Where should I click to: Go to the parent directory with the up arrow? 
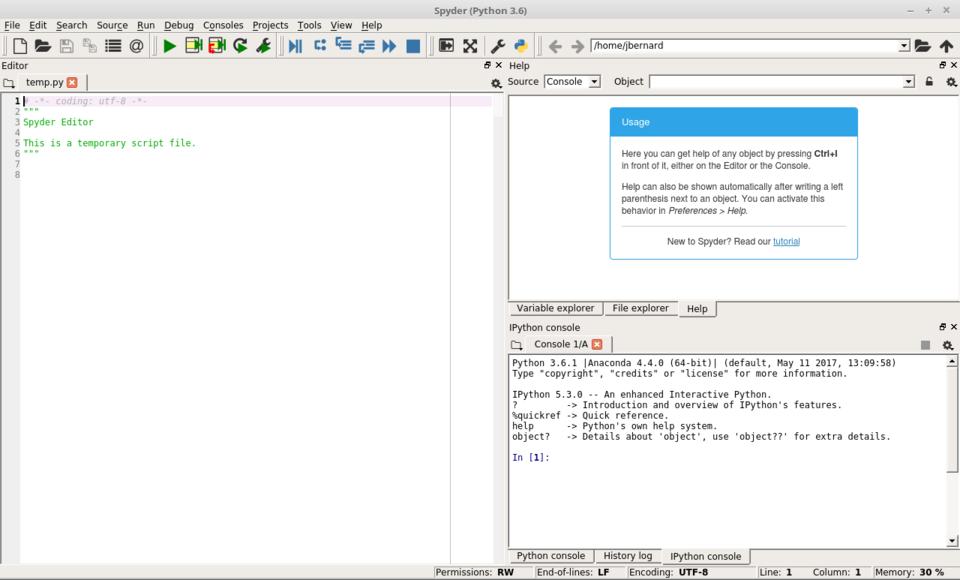pos(946,46)
